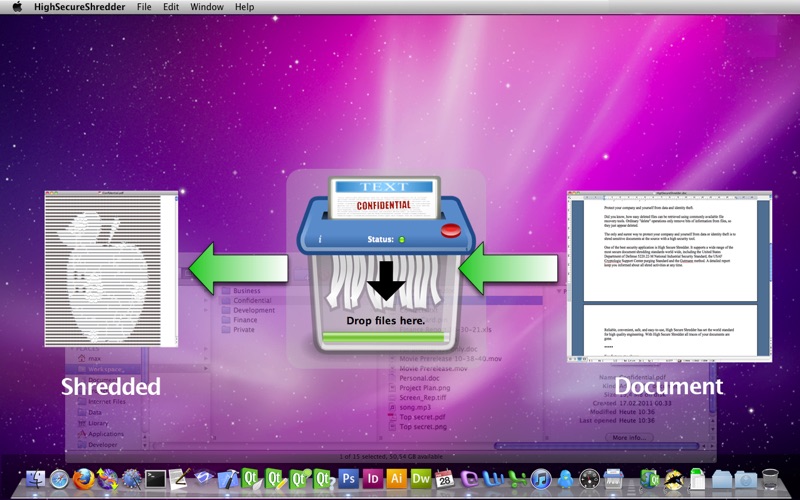This screenshot has height=500, width=800.
Task: Click the 'Drop files here.' drop zone
Action: [x=386, y=321]
